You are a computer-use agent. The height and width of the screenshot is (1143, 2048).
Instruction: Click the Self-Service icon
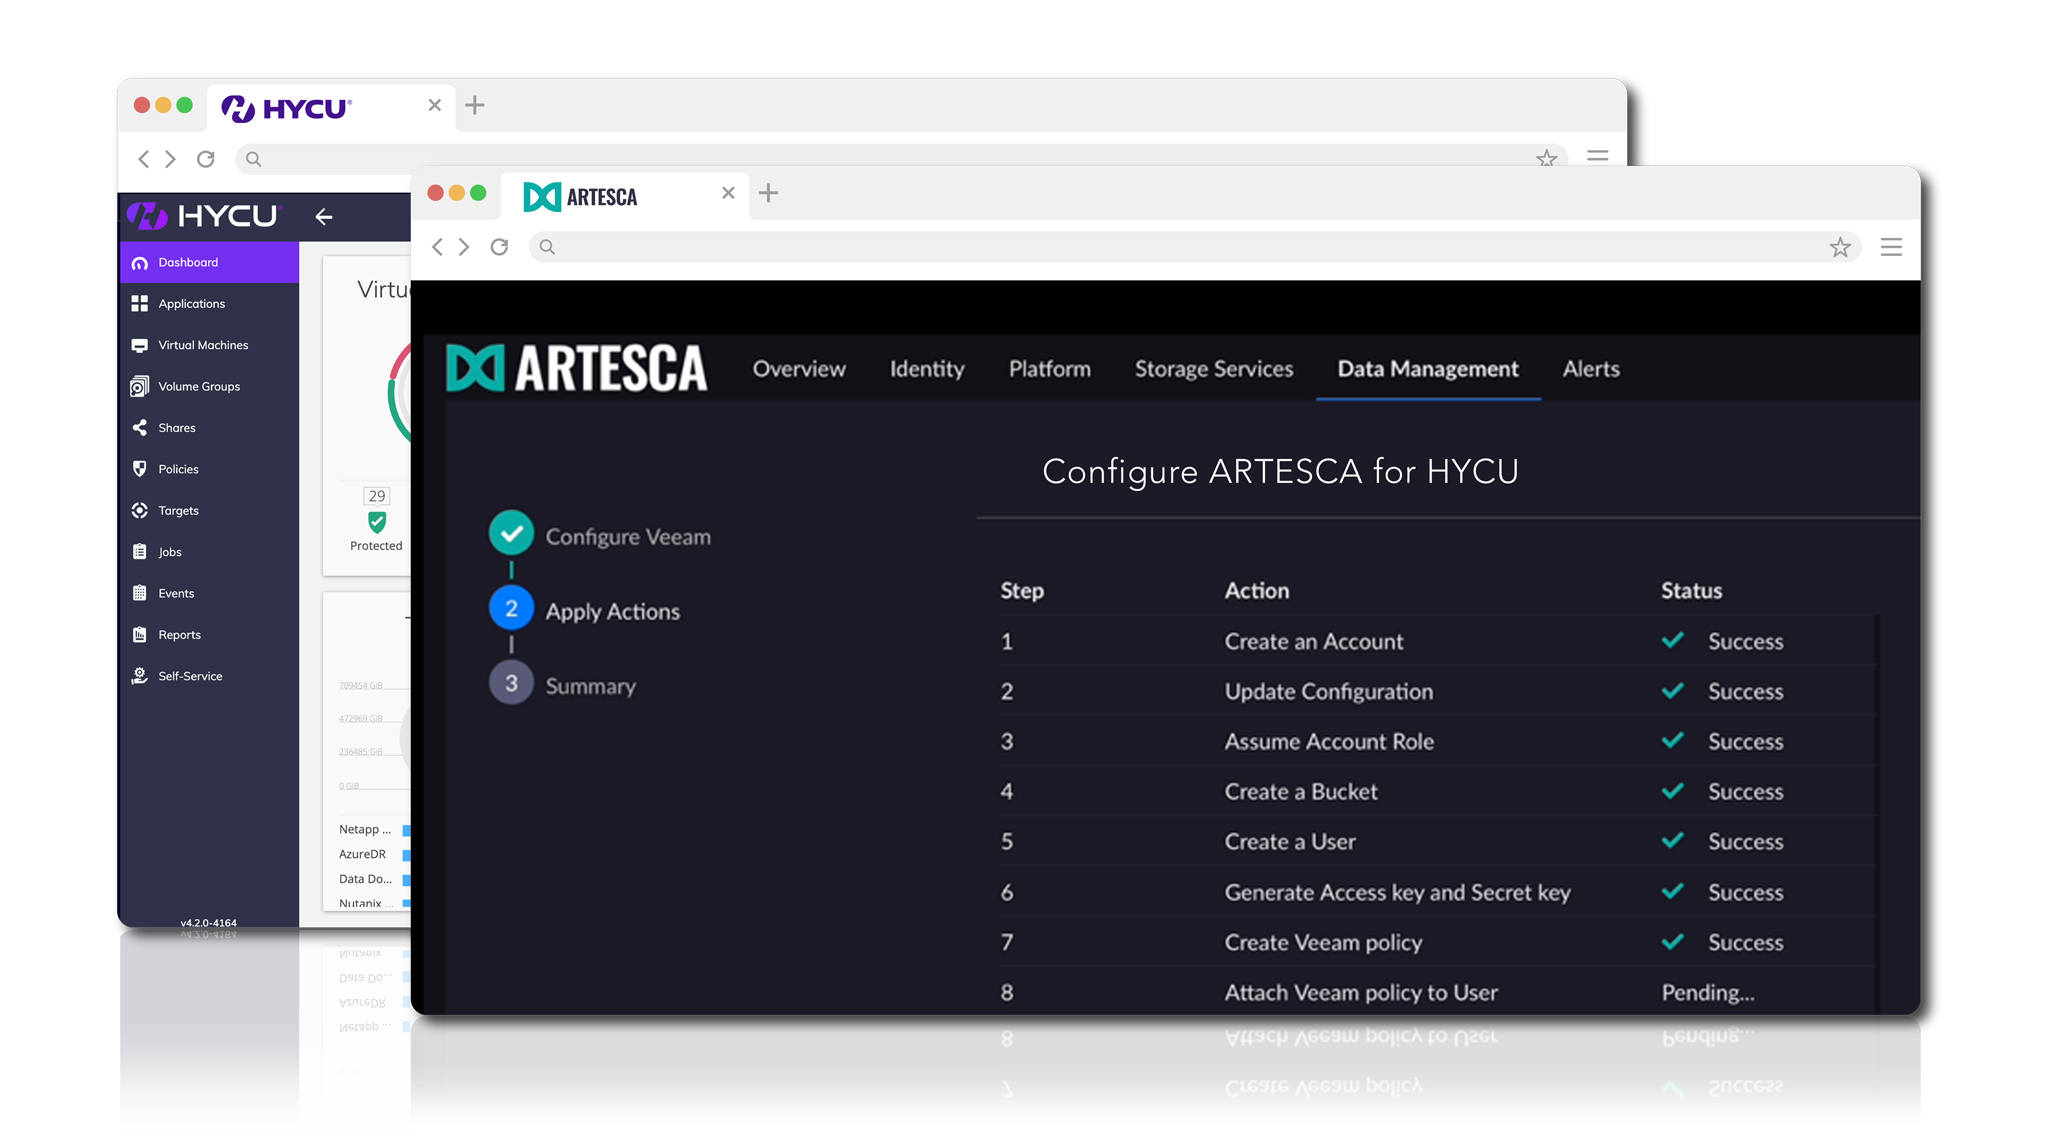pos(140,676)
